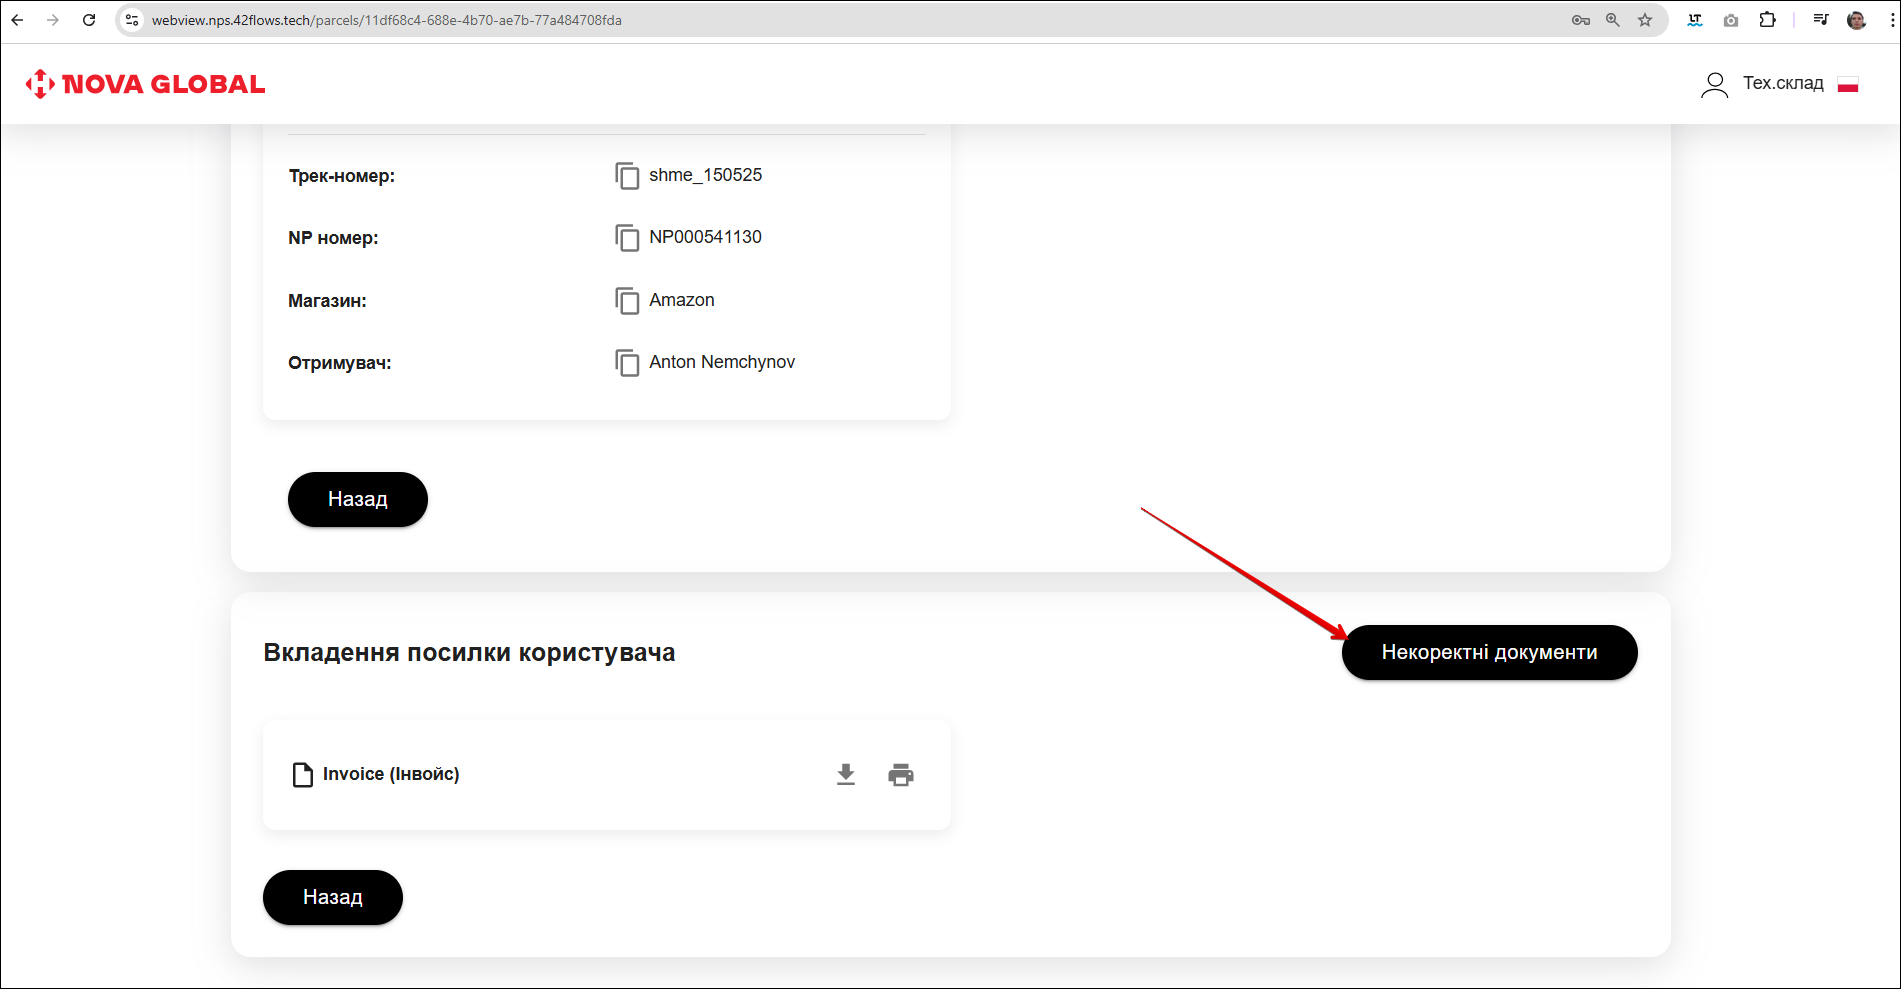Image resolution: width=1901 pixels, height=989 pixels.
Task: Download the Invoice document
Action: pos(846,775)
